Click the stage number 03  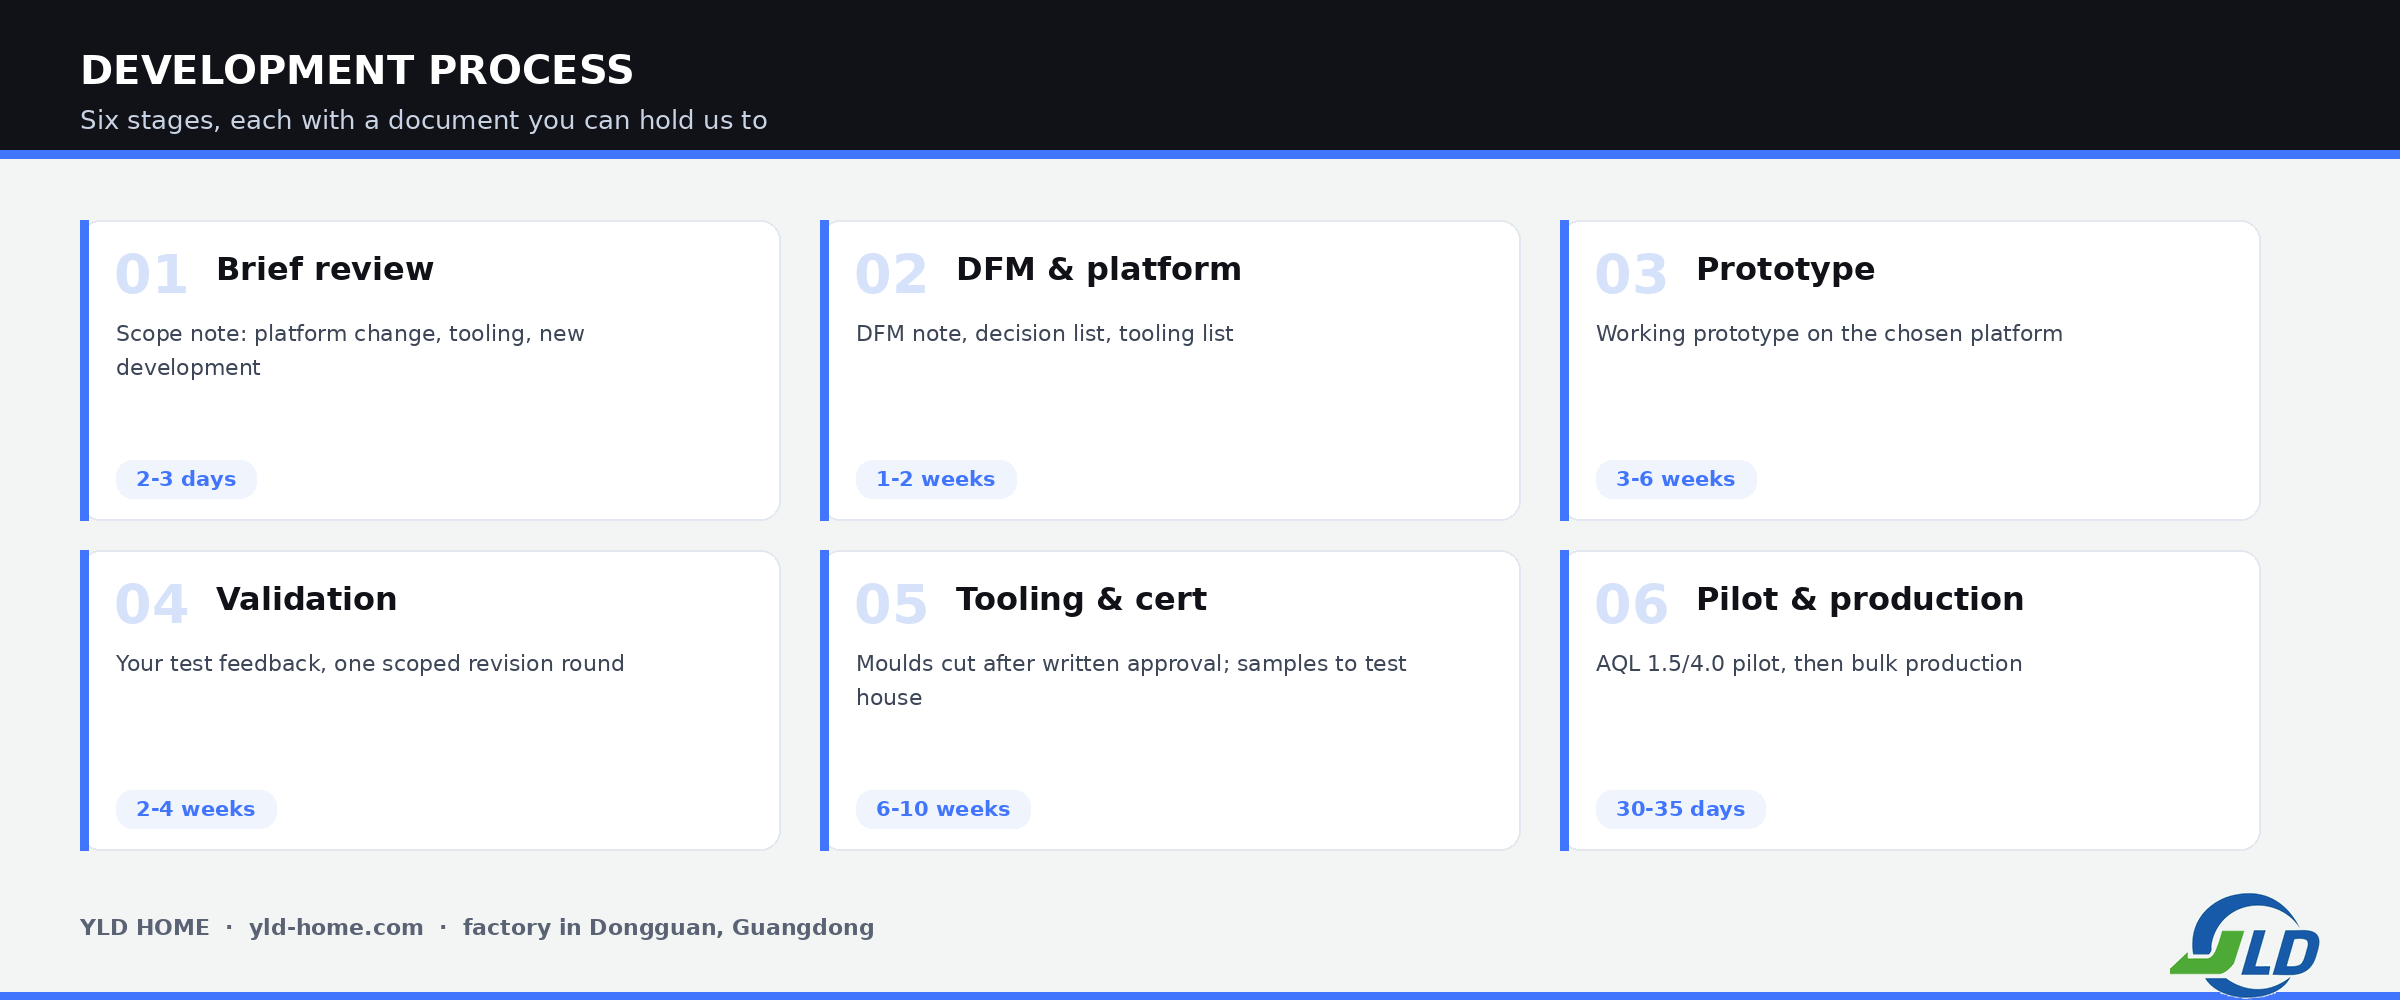click(1631, 274)
